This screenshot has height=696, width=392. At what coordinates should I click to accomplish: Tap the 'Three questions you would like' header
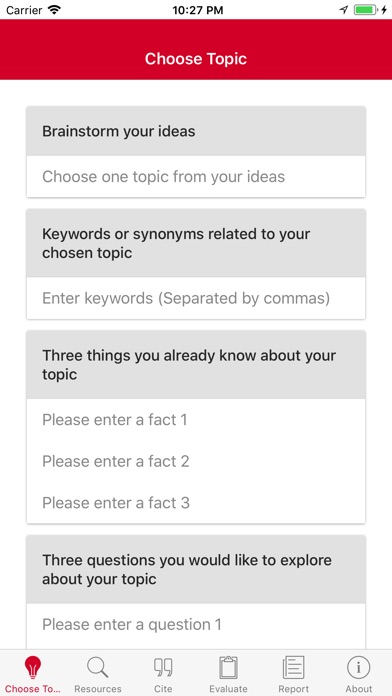click(196, 569)
